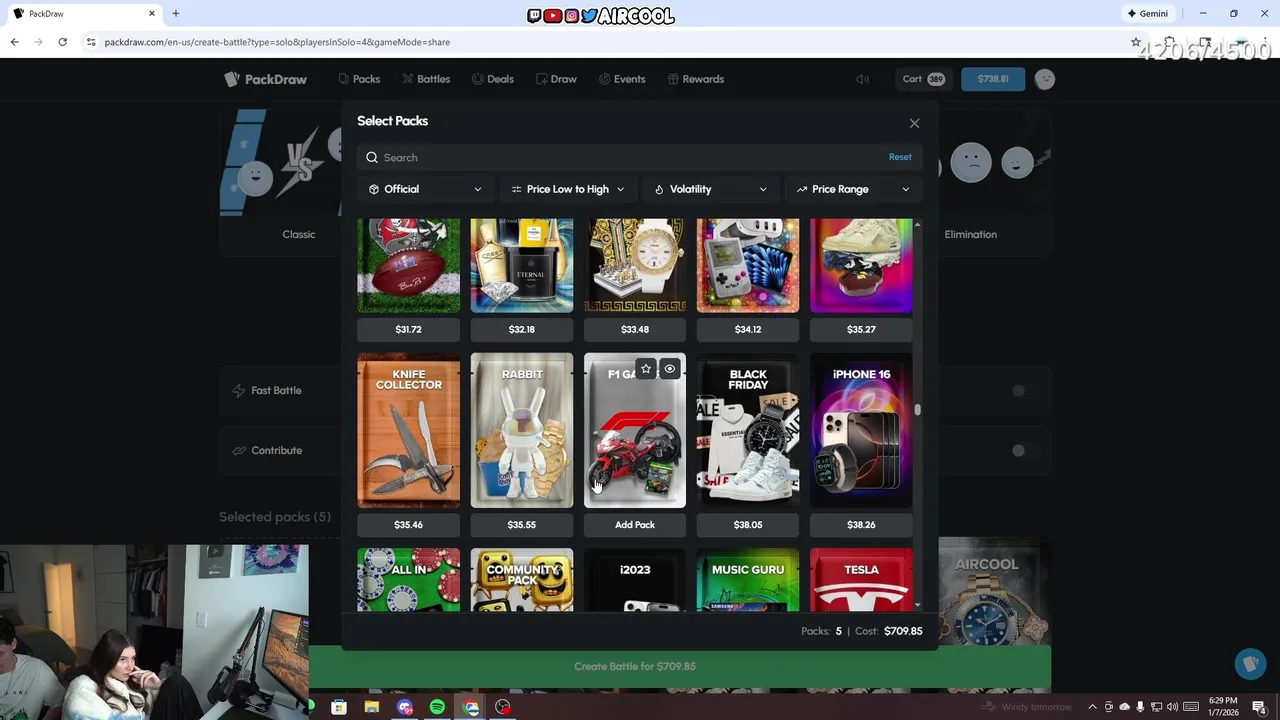This screenshot has height=720, width=1280.
Task: Open the Cart with 389 items
Action: (923, 79)
